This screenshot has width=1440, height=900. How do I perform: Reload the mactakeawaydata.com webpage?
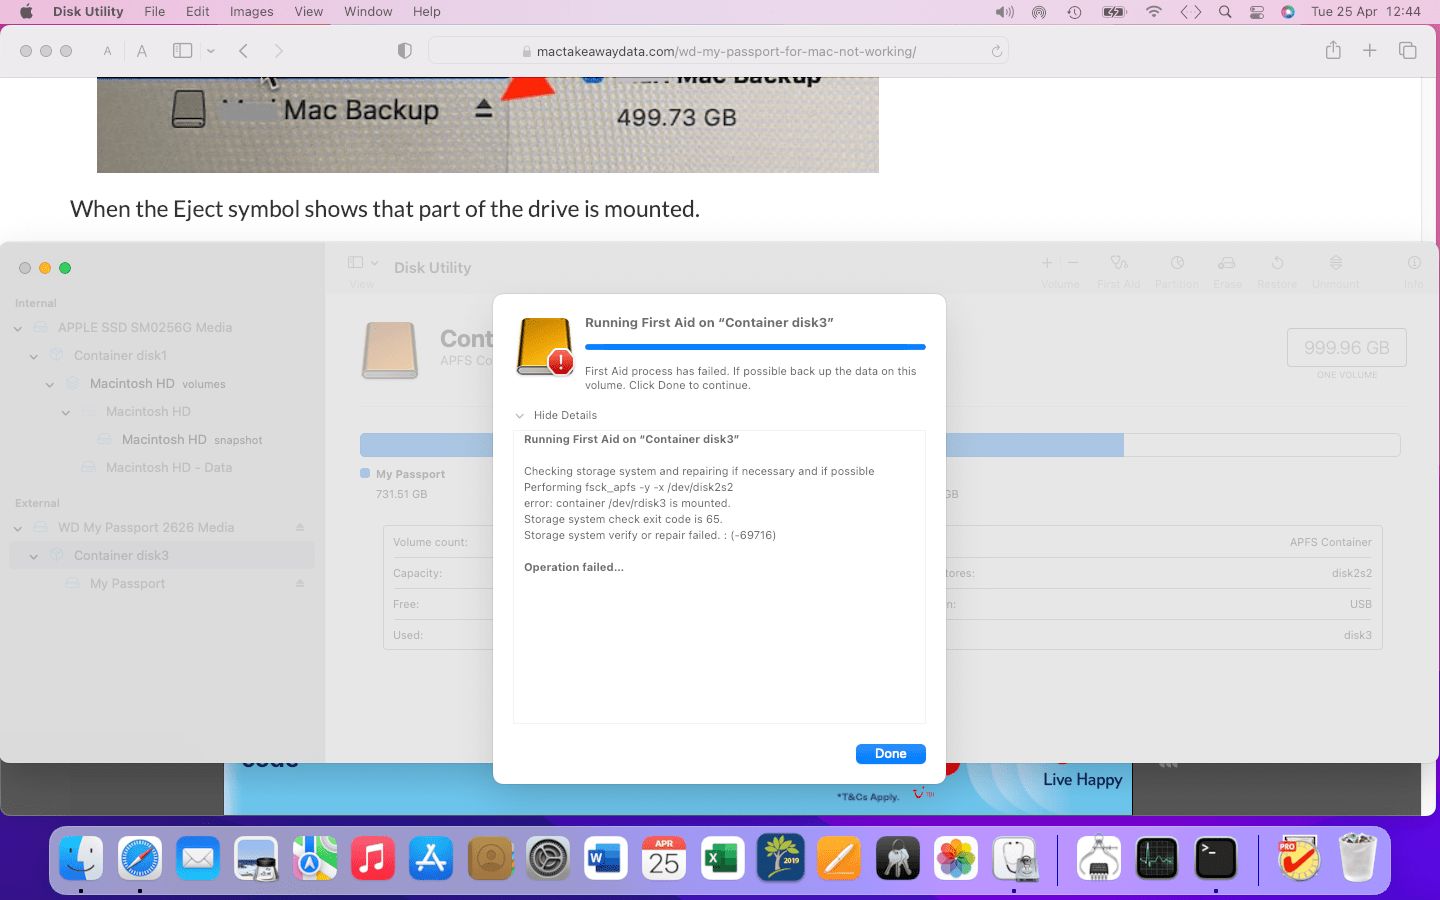[x=996, y=49]
